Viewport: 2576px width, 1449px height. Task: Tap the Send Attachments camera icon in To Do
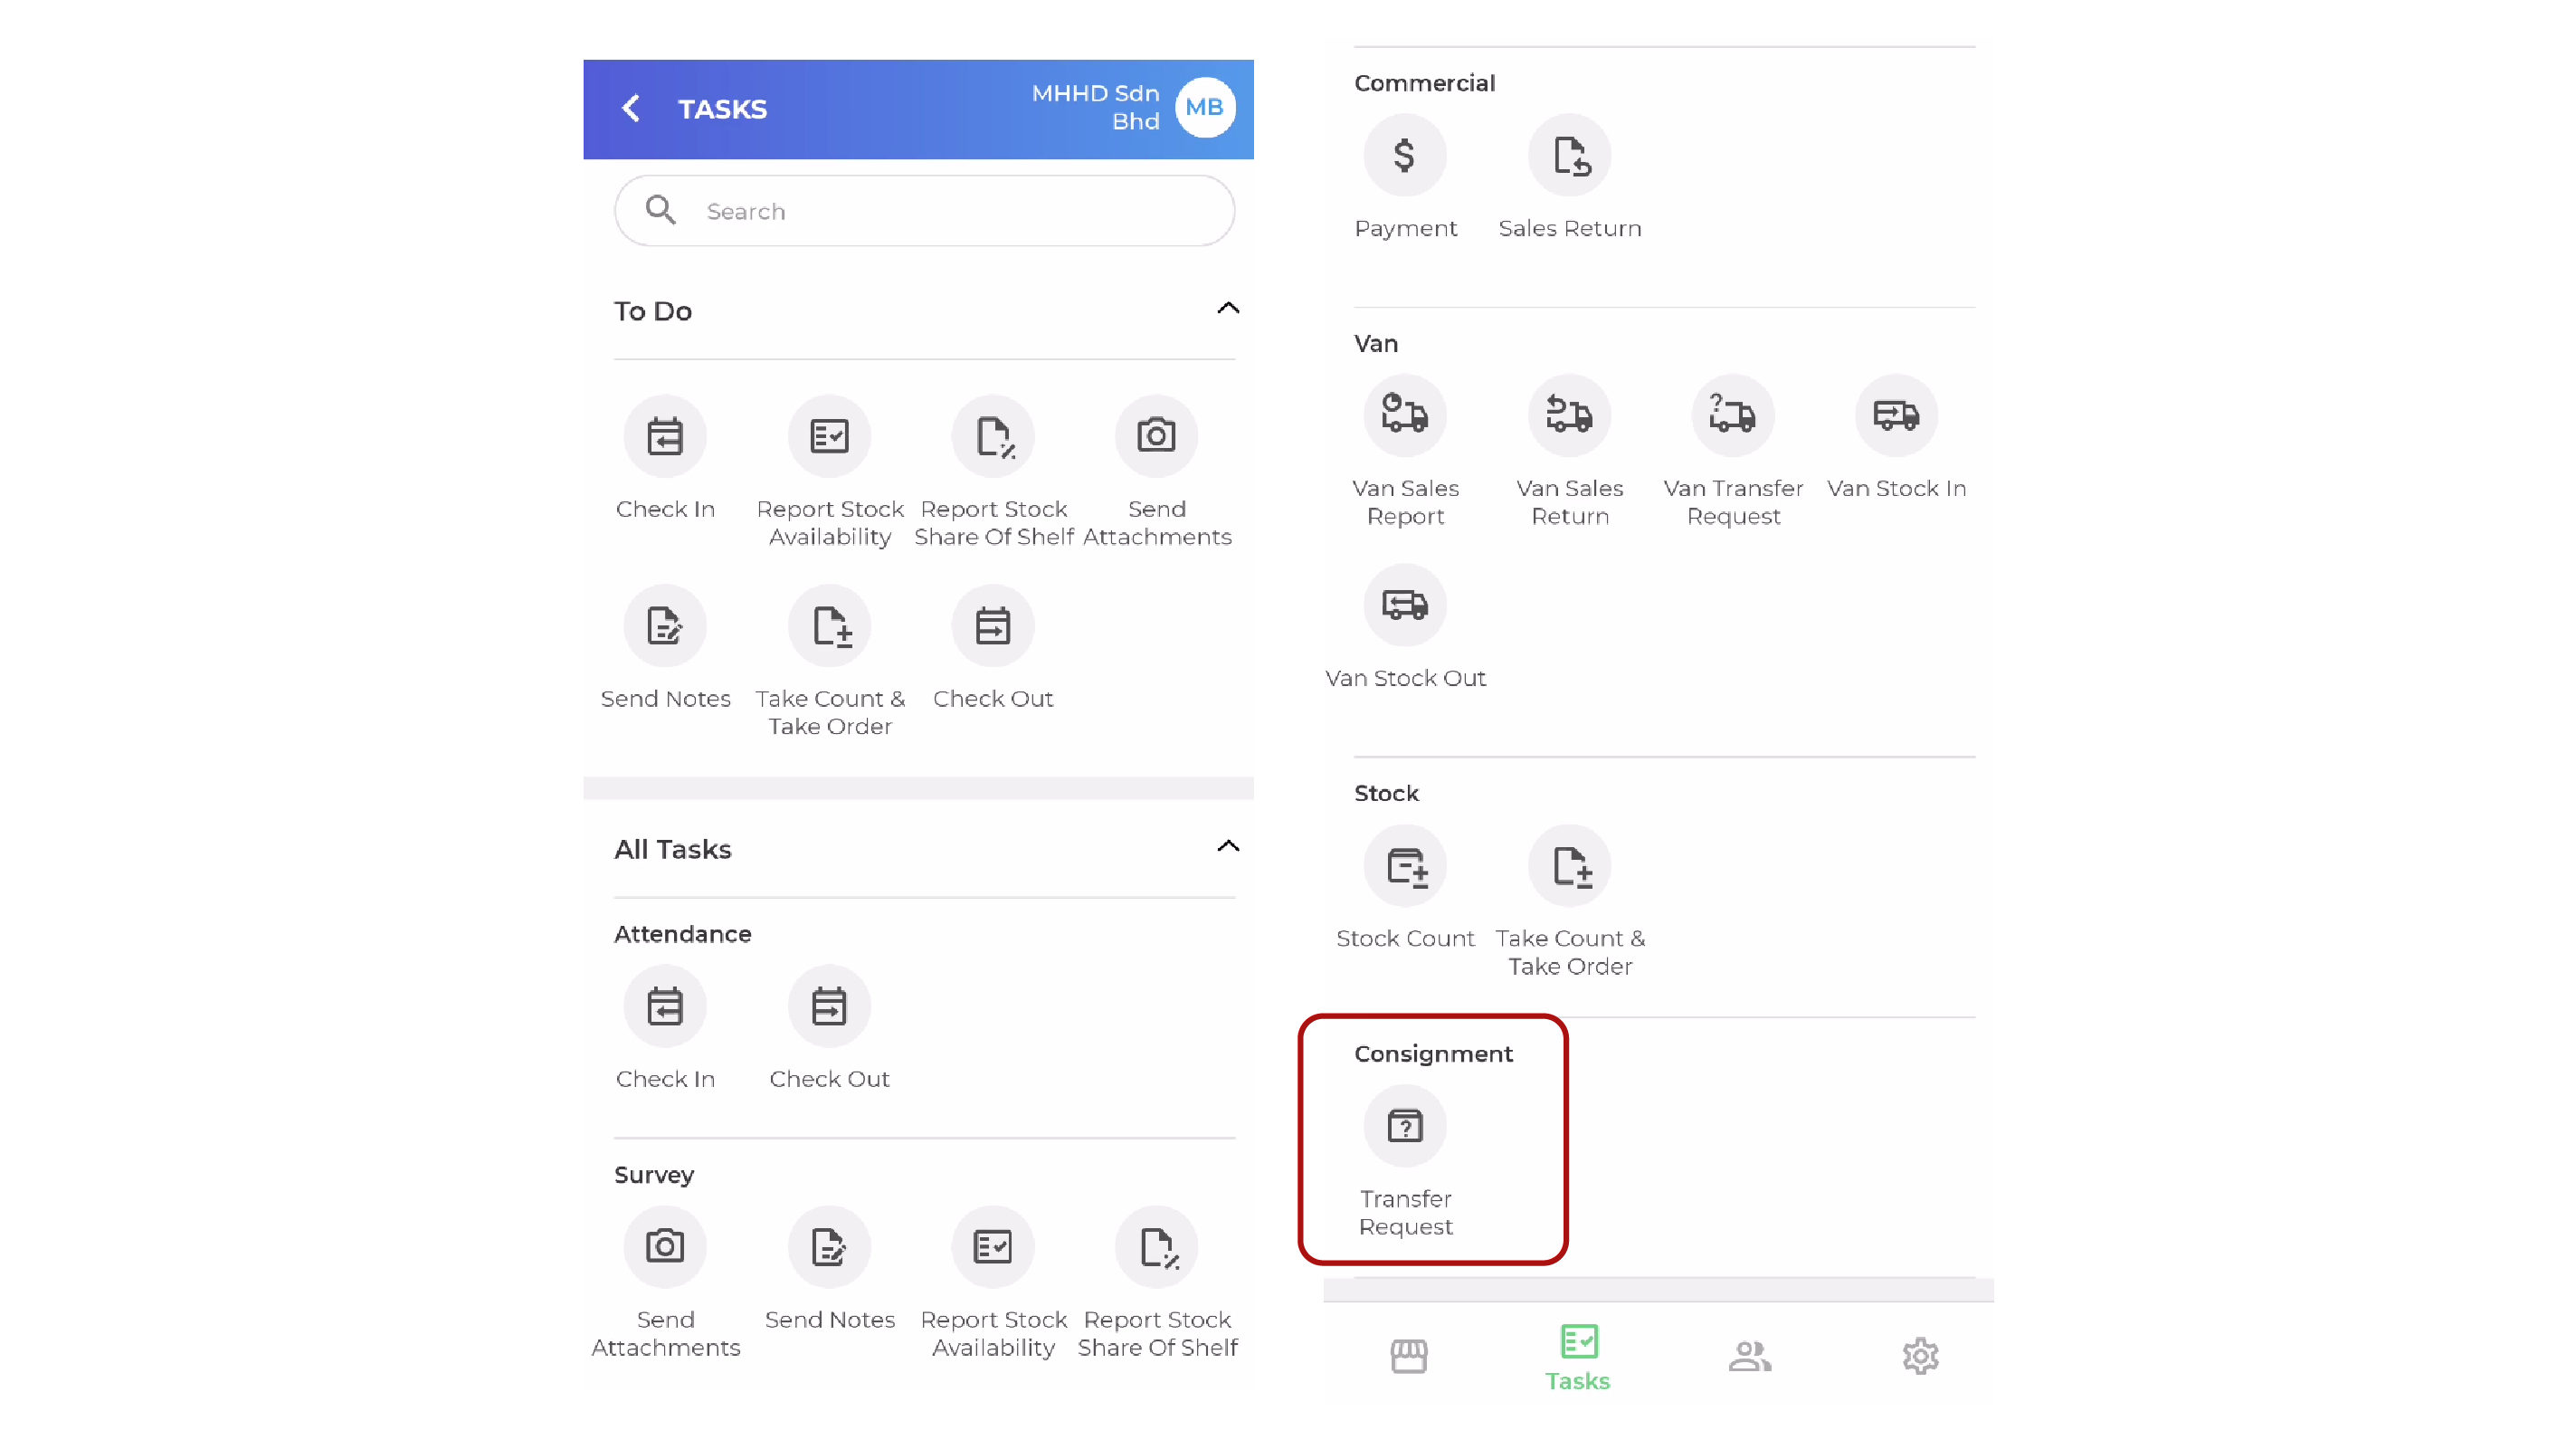click(1156, 436)
